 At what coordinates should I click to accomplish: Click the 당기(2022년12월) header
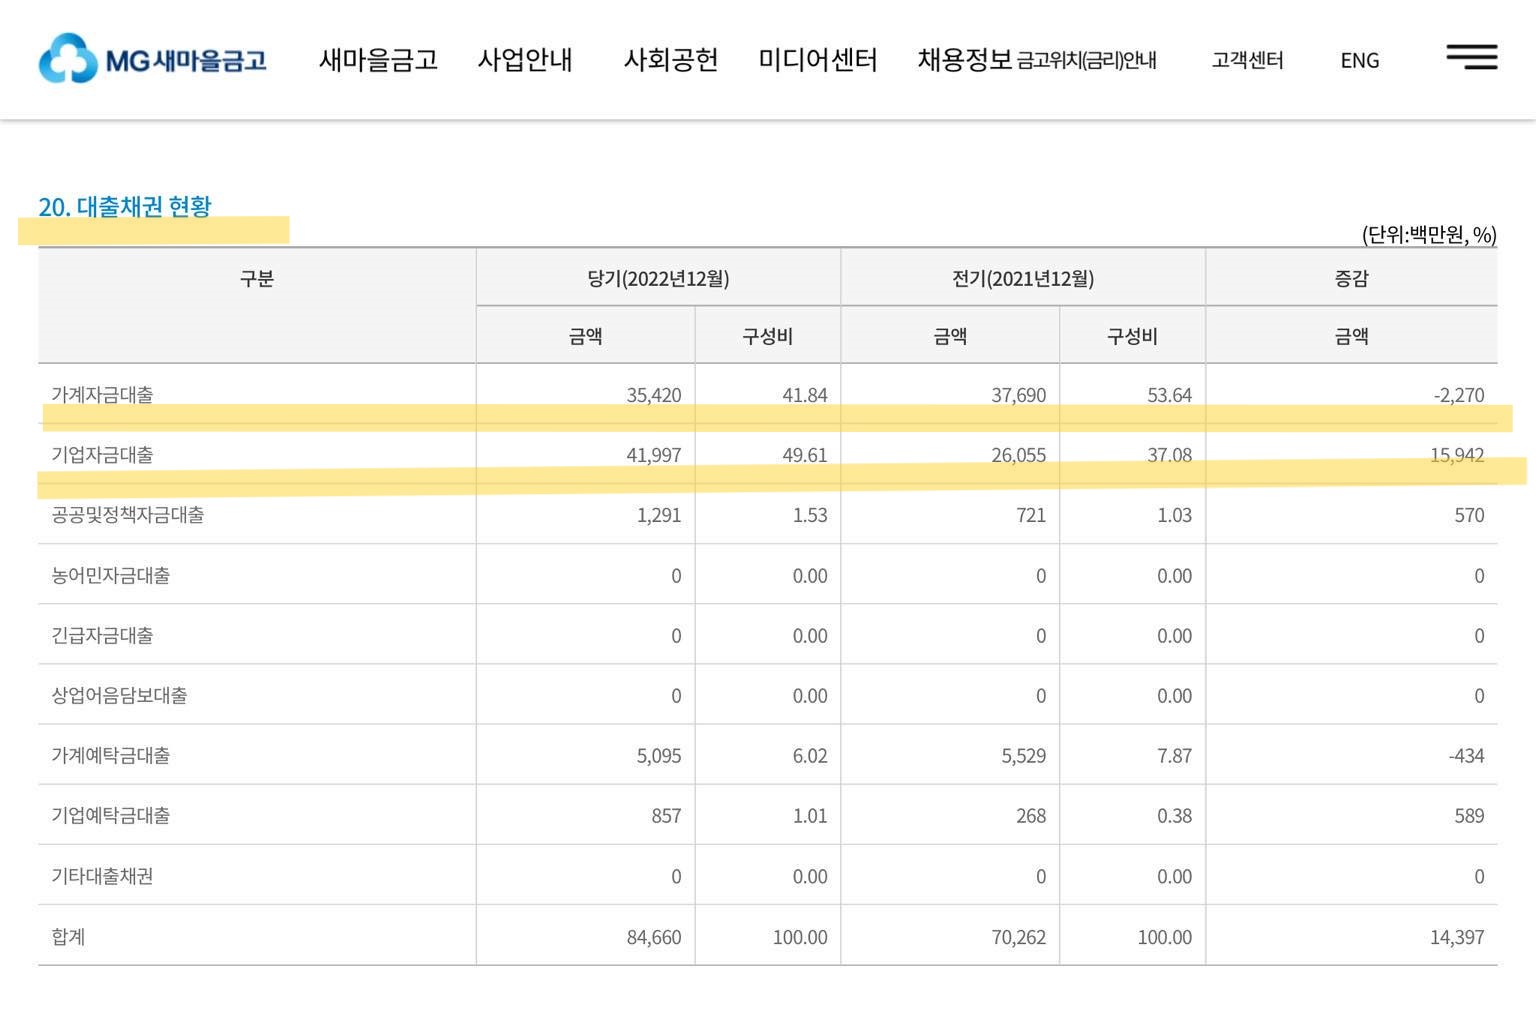(x=658, y=279)
